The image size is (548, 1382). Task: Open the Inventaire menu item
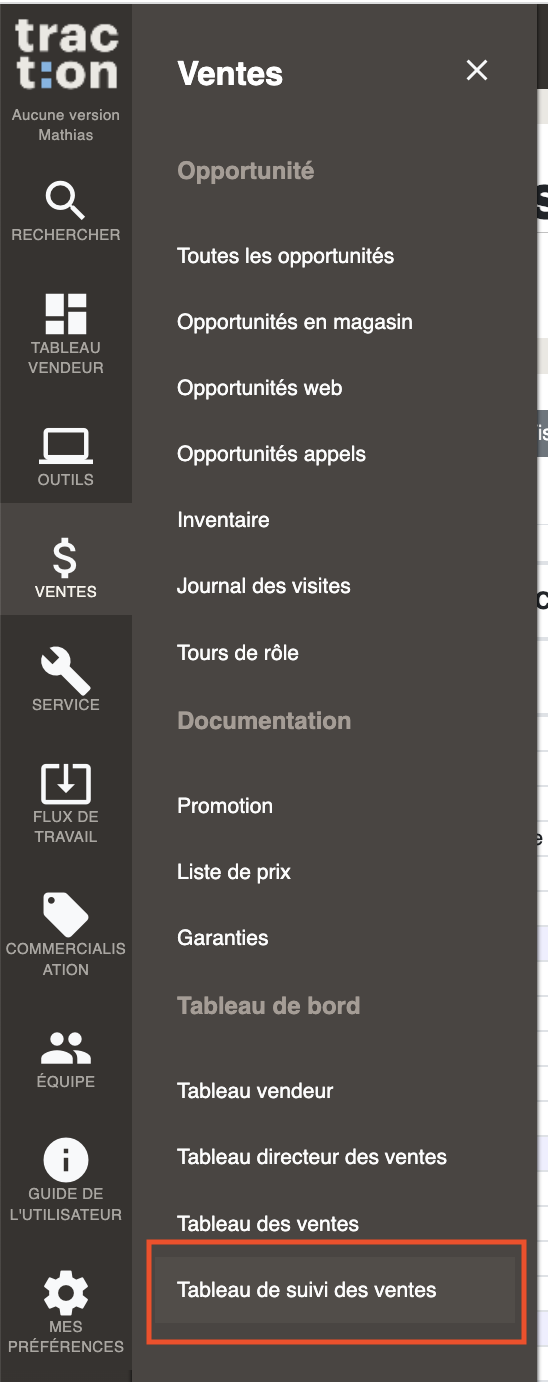[223, 520]
